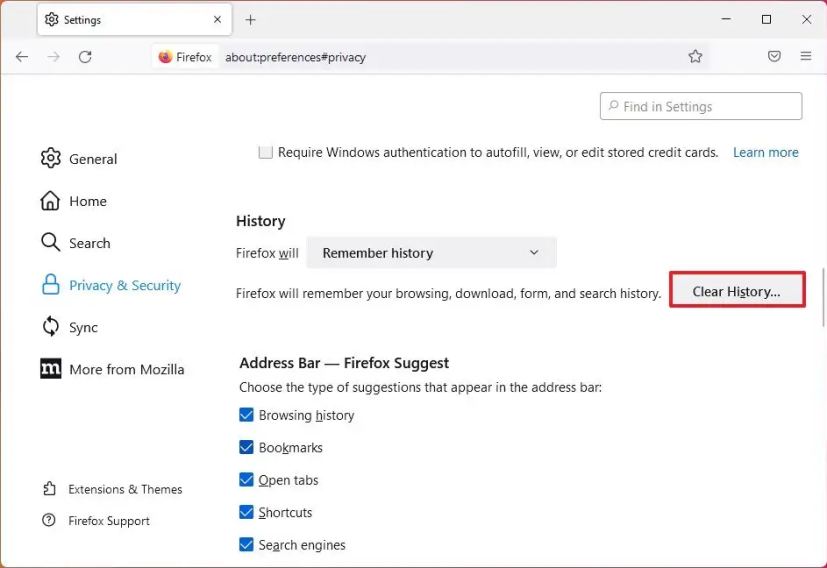The height and width of the screenshot is (568, 827).
Task: Click the General gear icon
Action: point(51,158)
